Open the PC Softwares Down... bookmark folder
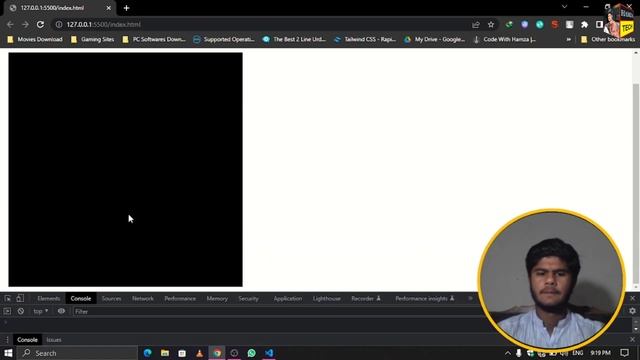 (x=154, y=40)
